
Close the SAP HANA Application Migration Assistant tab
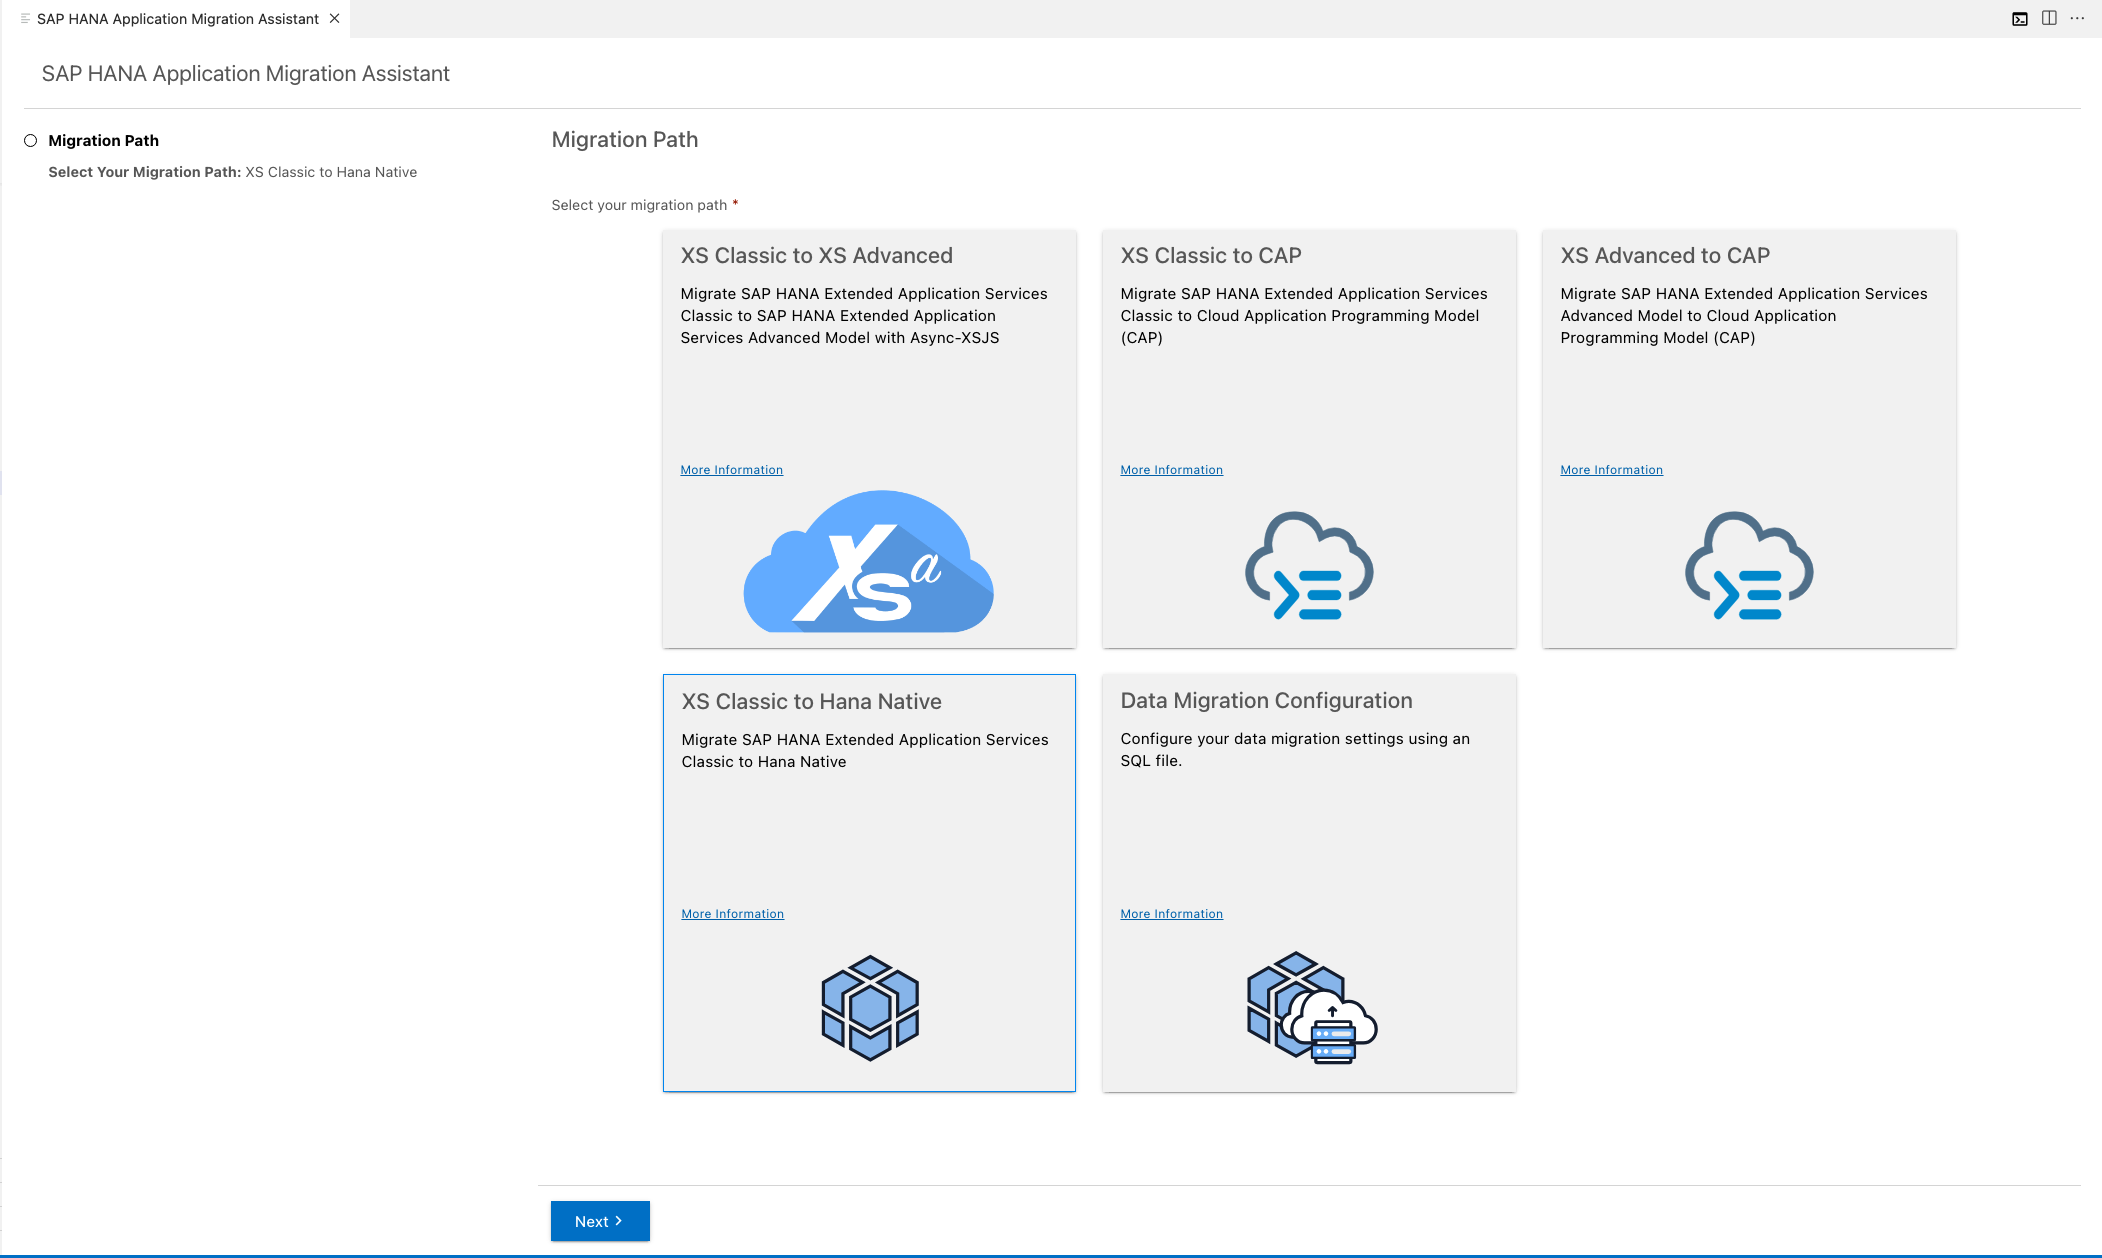(335, 18)
